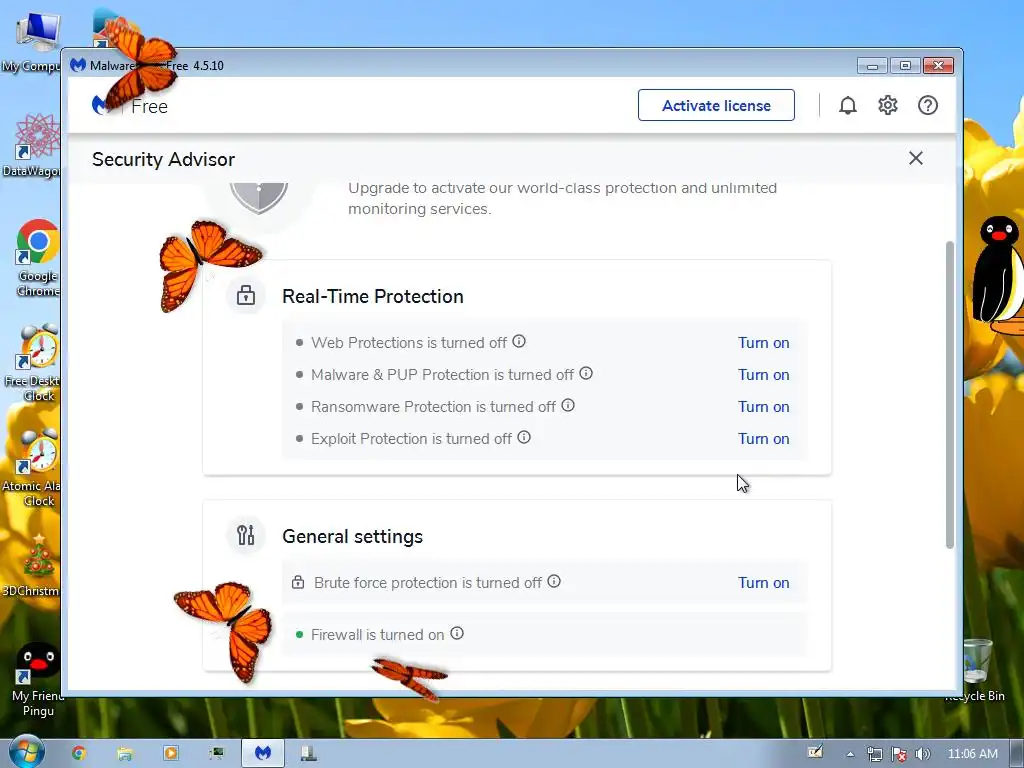Open the Windows Start orb
The height and width of the screenshot is (768, 1024).
[26, 752]
